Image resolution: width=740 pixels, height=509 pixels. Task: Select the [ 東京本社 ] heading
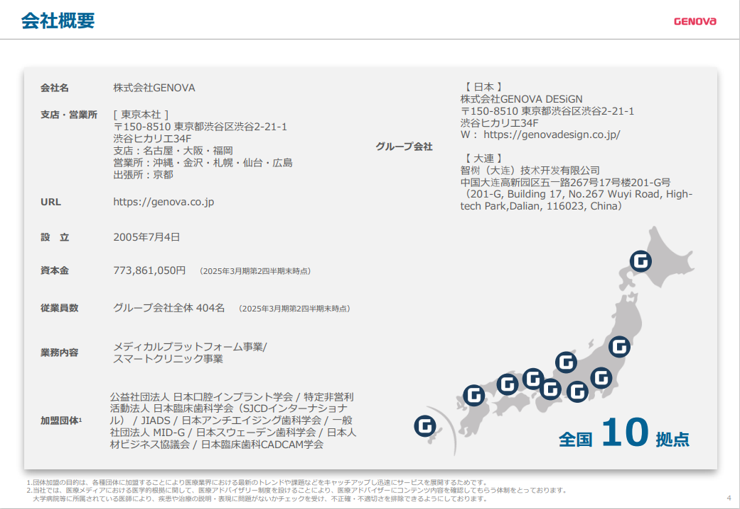point(141,115)
